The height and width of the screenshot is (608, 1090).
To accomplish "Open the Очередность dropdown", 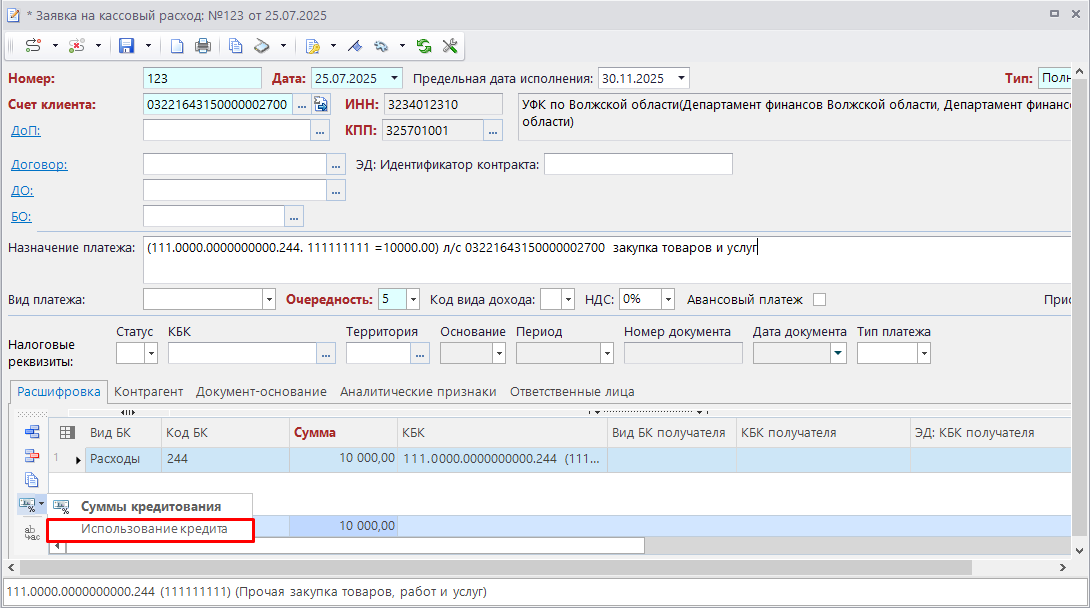I will coord(413,299).
